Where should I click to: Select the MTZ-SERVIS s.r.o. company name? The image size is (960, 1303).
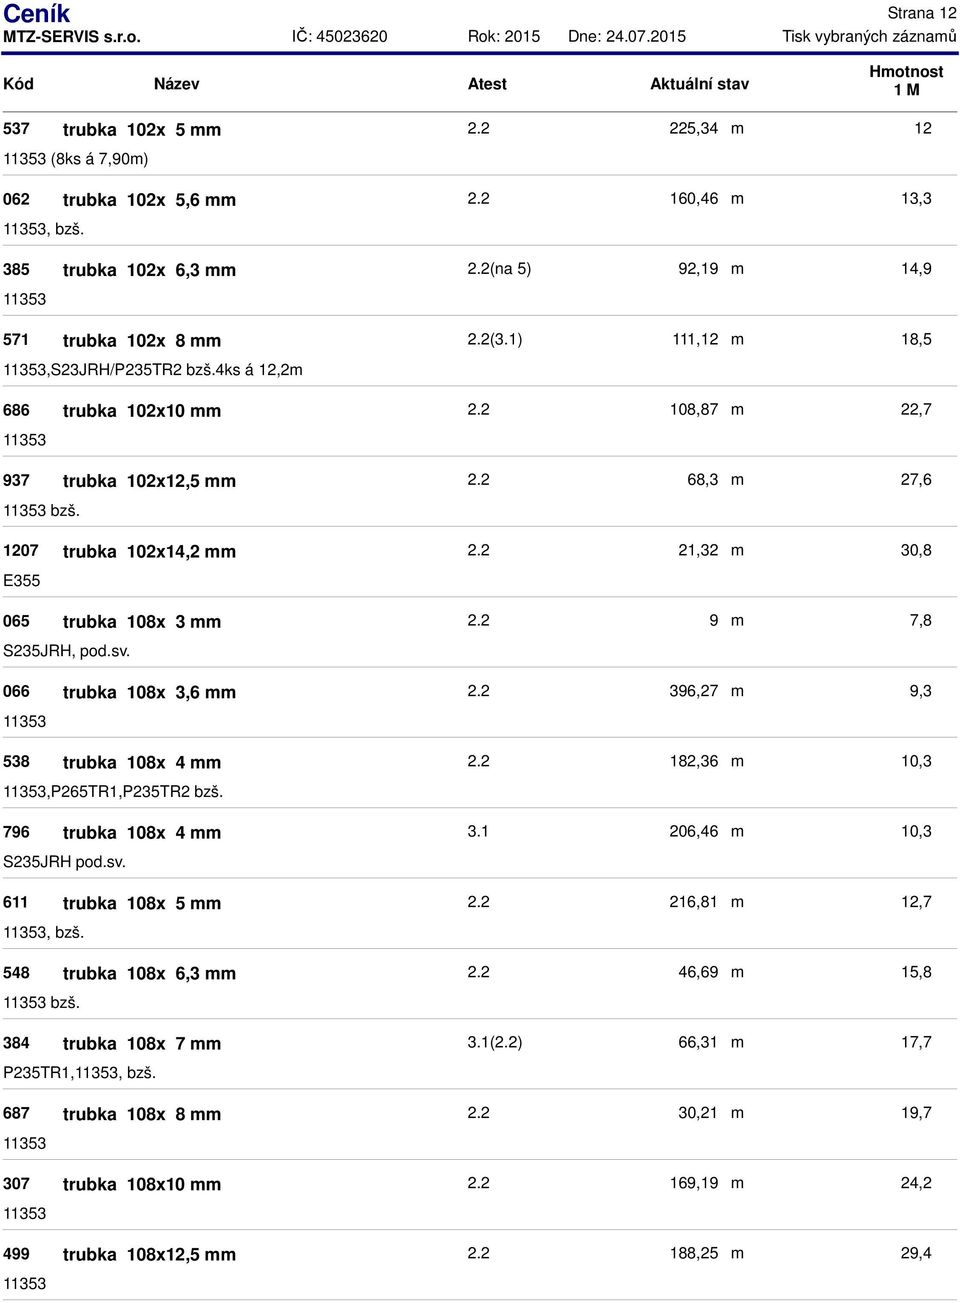(x=72, y=37)
